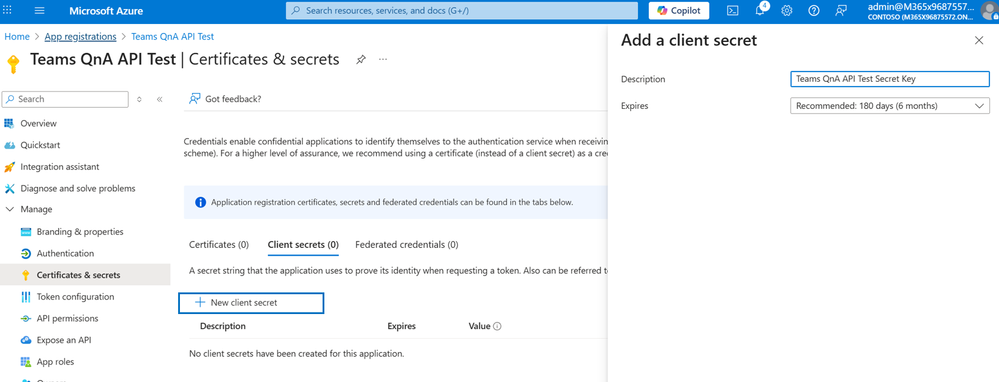Screen dimensions: 999x382
Task: Select Certificates & secrets in sidebar
Action: 85,275
